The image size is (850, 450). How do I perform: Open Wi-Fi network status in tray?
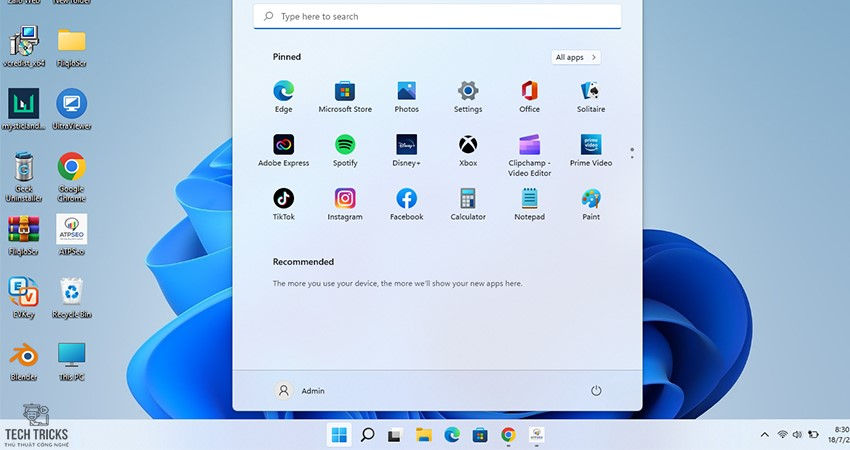click(x=782, y=434)
